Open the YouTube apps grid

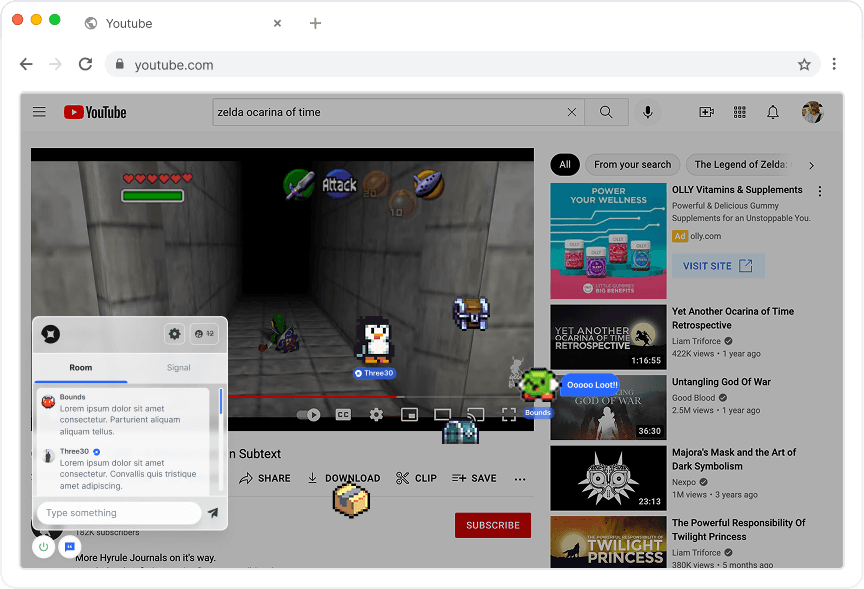(x=739, y=112)
